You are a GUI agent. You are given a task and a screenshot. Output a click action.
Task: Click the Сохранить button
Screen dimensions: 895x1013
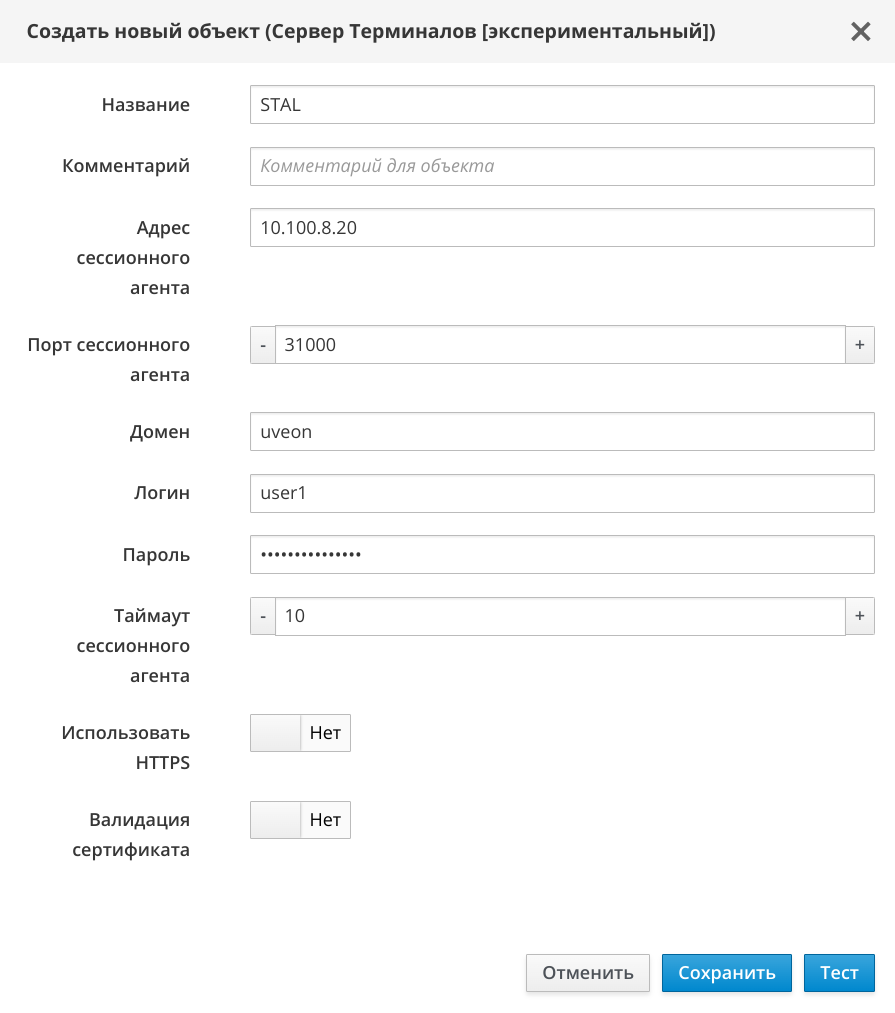(x=726, y=973)
